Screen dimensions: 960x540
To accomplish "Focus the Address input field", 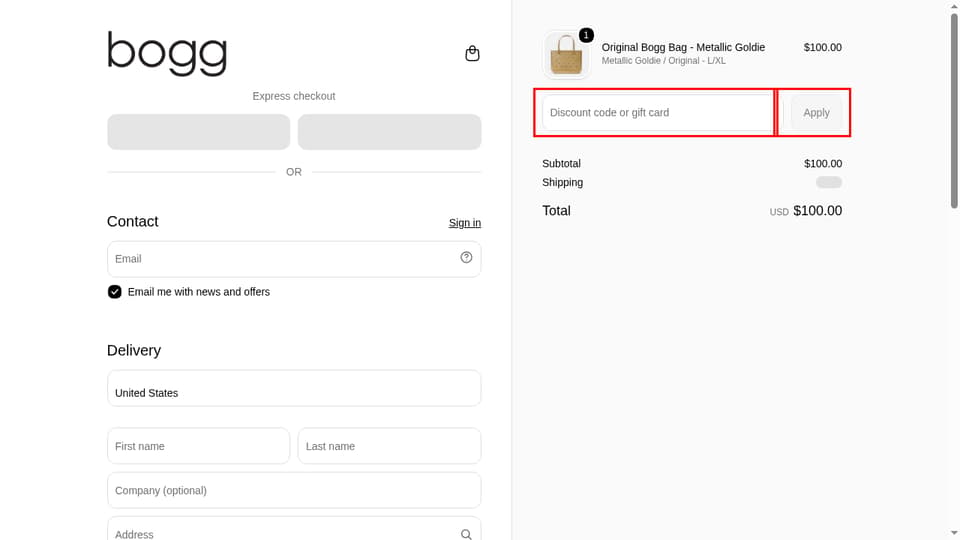I will pos(294,530).
